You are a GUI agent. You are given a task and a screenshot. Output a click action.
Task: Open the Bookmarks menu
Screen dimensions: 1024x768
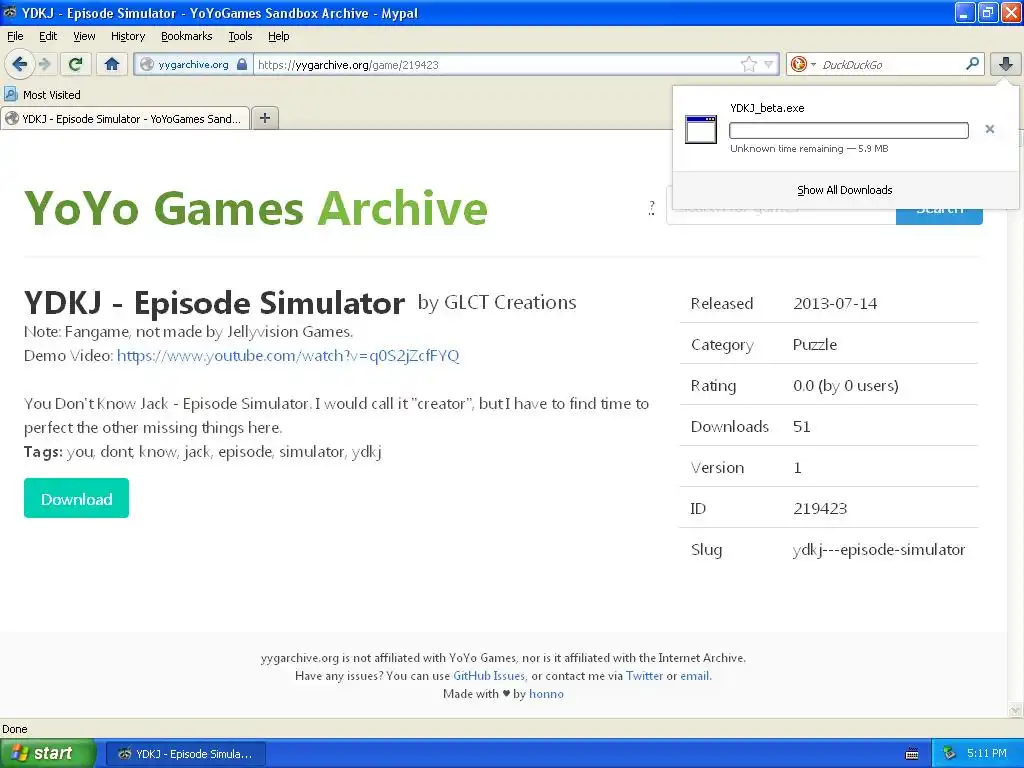[186, 36]
